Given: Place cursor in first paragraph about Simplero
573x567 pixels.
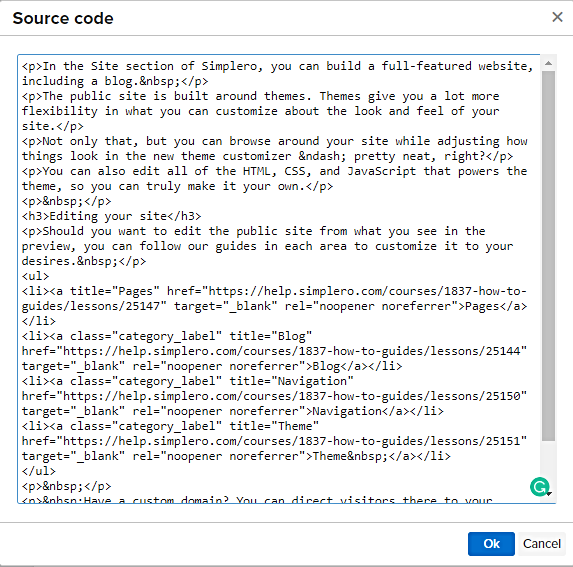Looking at the screenshot, I should coord(278,73).
